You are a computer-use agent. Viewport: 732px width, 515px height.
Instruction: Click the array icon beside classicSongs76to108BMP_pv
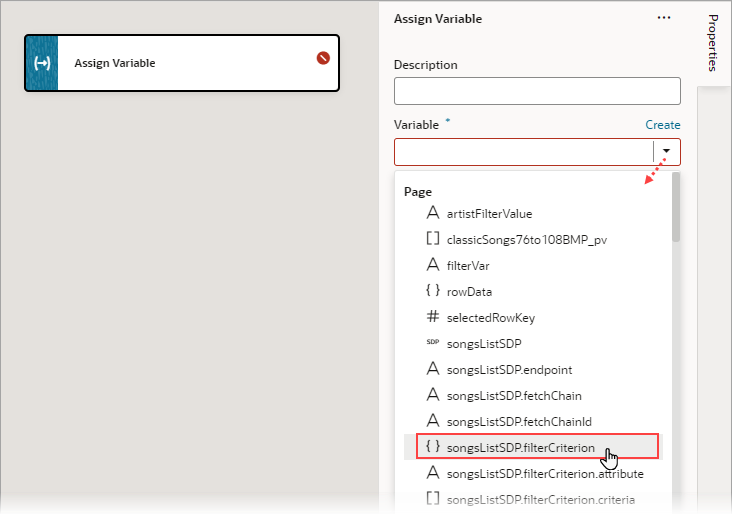433,239
